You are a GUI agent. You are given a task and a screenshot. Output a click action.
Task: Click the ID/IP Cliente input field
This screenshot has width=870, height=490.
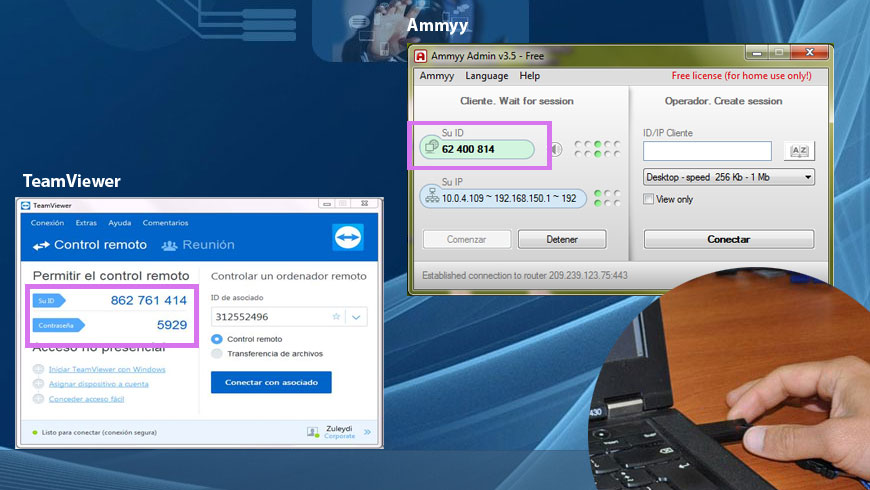pyautogui.click(x=707, y=150)
